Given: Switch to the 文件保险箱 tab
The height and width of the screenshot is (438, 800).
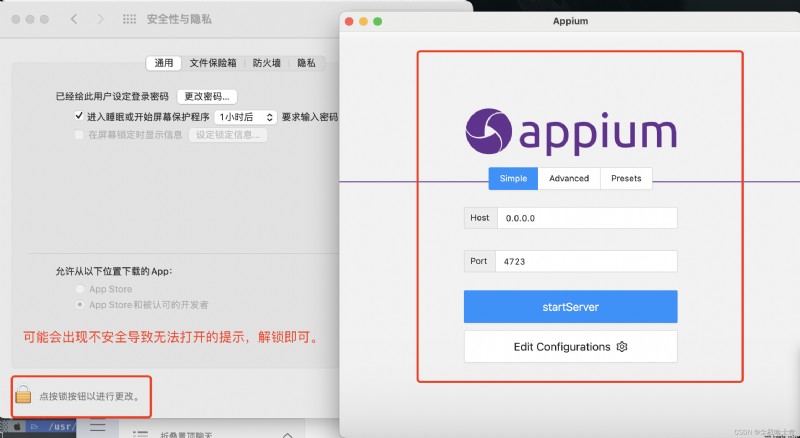Looking at the screenshot, I should 213,63.
